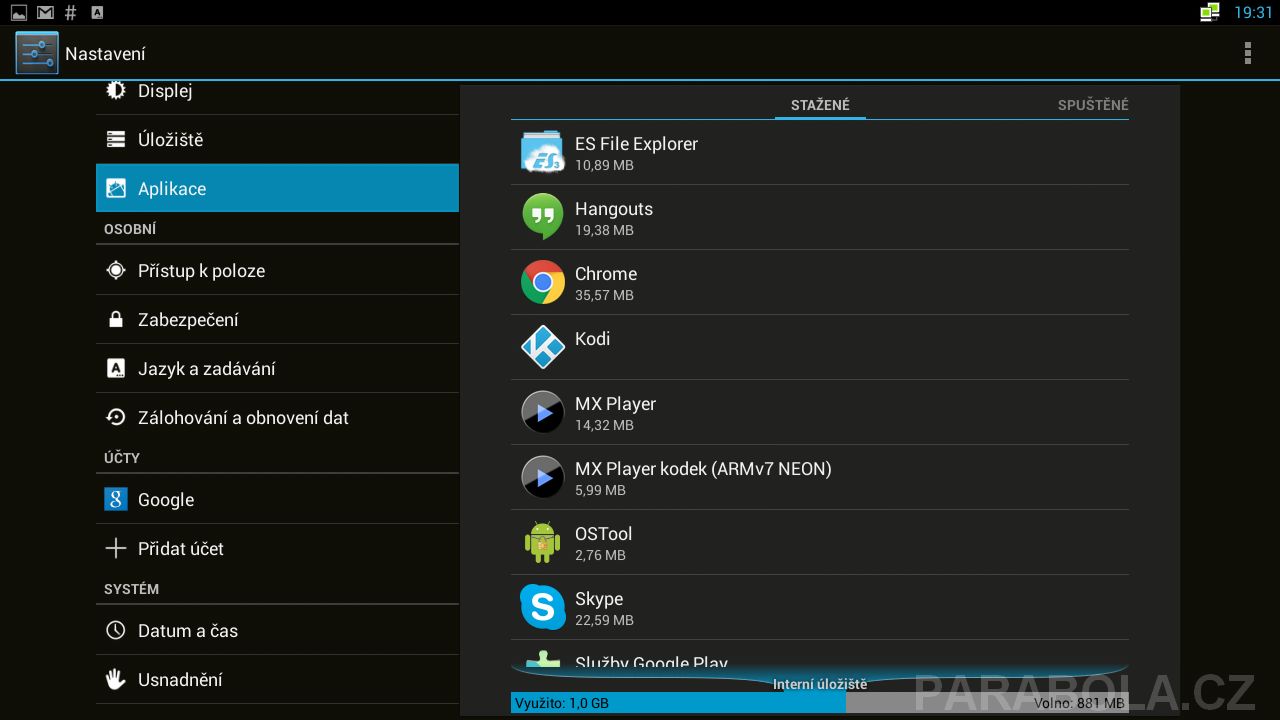The height and width of the screenshot is (720, 1280).
Task: Tap the A keyboard notification icon in status bar
Action: pyautogui.click(x=97, y=12)
